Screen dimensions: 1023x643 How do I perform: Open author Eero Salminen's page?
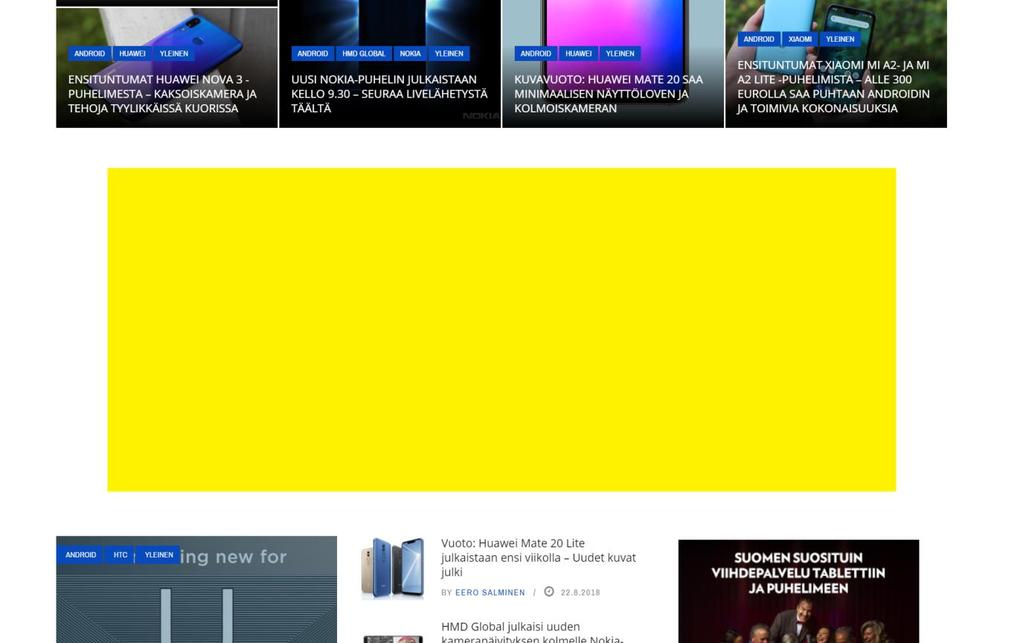click(490, 593)
